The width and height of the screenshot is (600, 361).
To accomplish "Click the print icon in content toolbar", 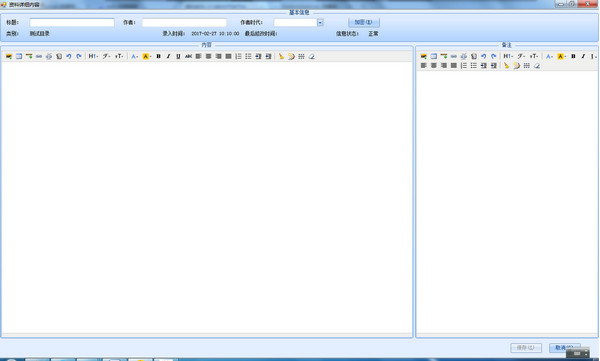I will pos(49,56).
